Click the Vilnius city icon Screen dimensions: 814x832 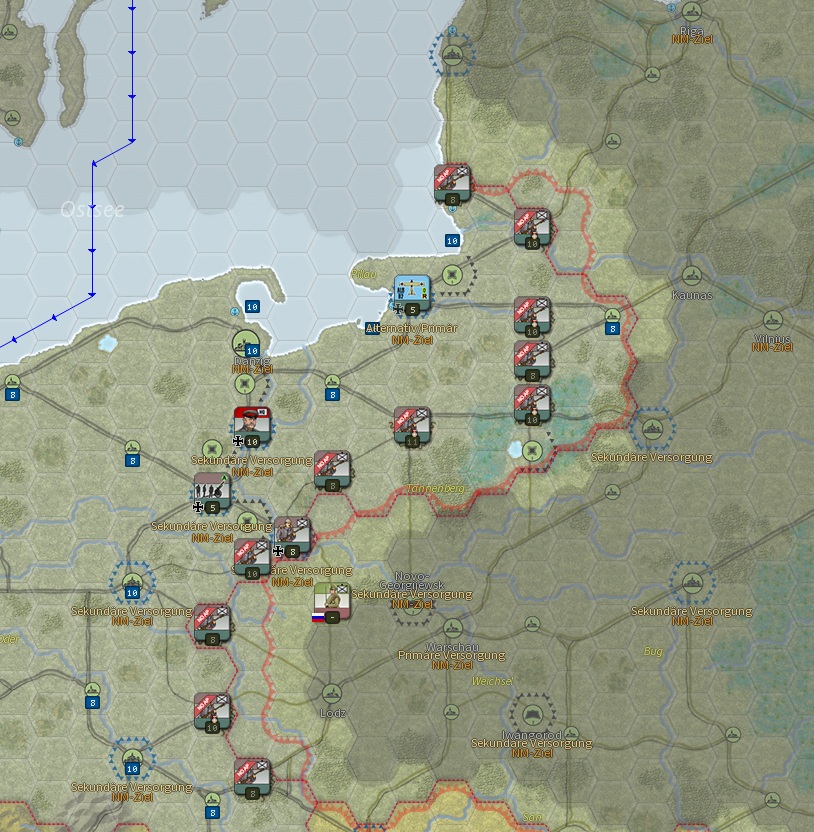click(x=772, y=320)
